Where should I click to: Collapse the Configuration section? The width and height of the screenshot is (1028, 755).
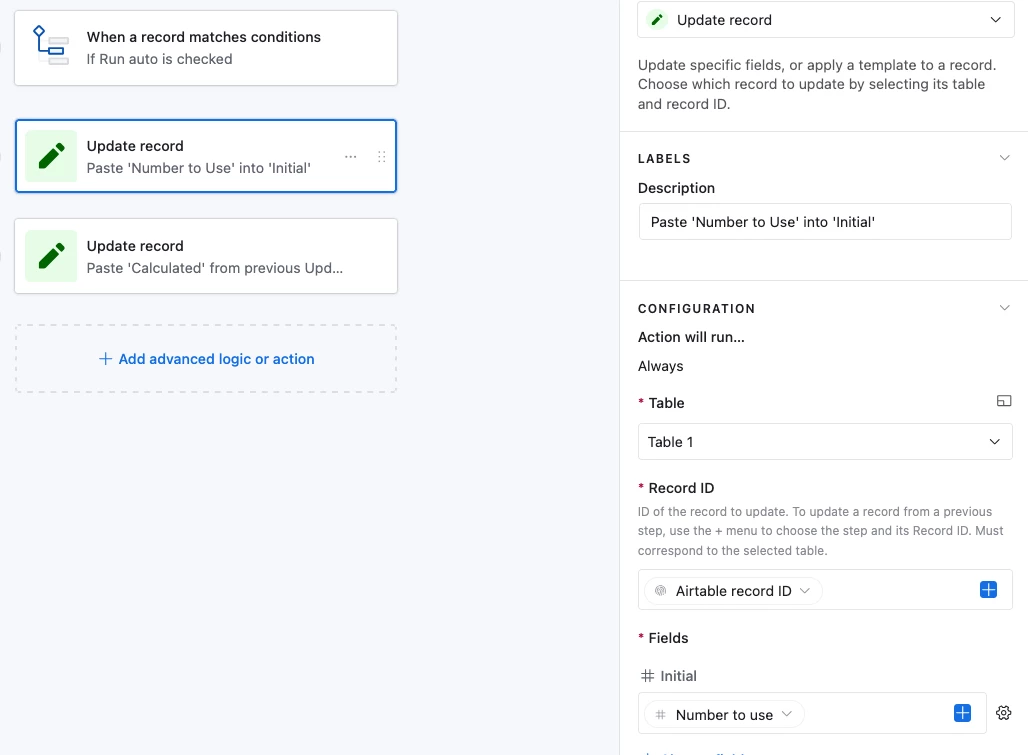pyautogui.click(x=1004, y=308)
